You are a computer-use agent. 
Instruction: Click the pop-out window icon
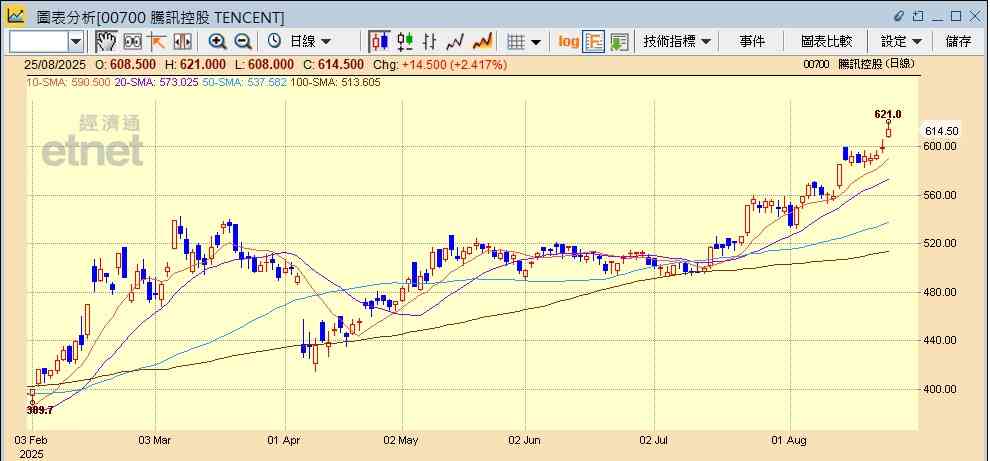point(919,16)
